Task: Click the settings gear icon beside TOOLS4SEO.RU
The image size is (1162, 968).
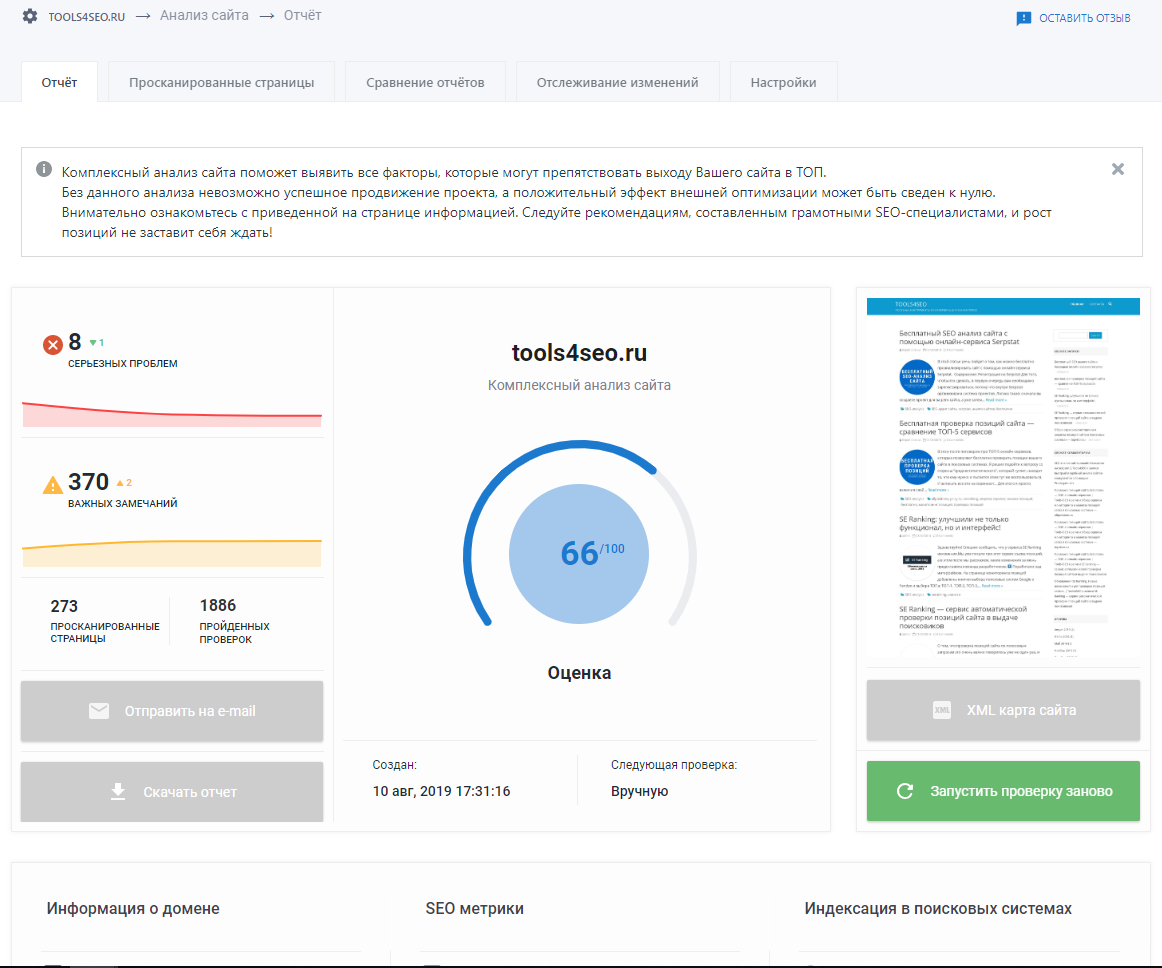Action: (30, 16)
